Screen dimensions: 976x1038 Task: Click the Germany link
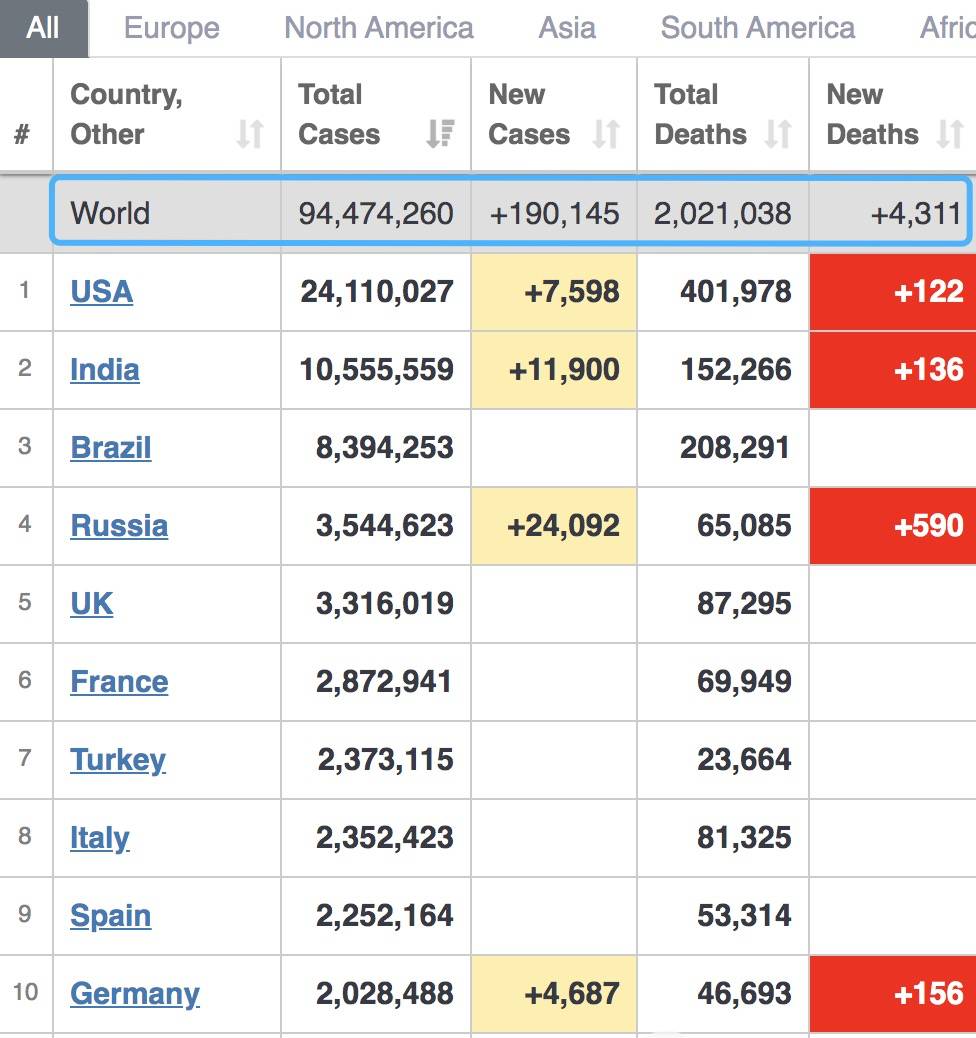(134, 994)
